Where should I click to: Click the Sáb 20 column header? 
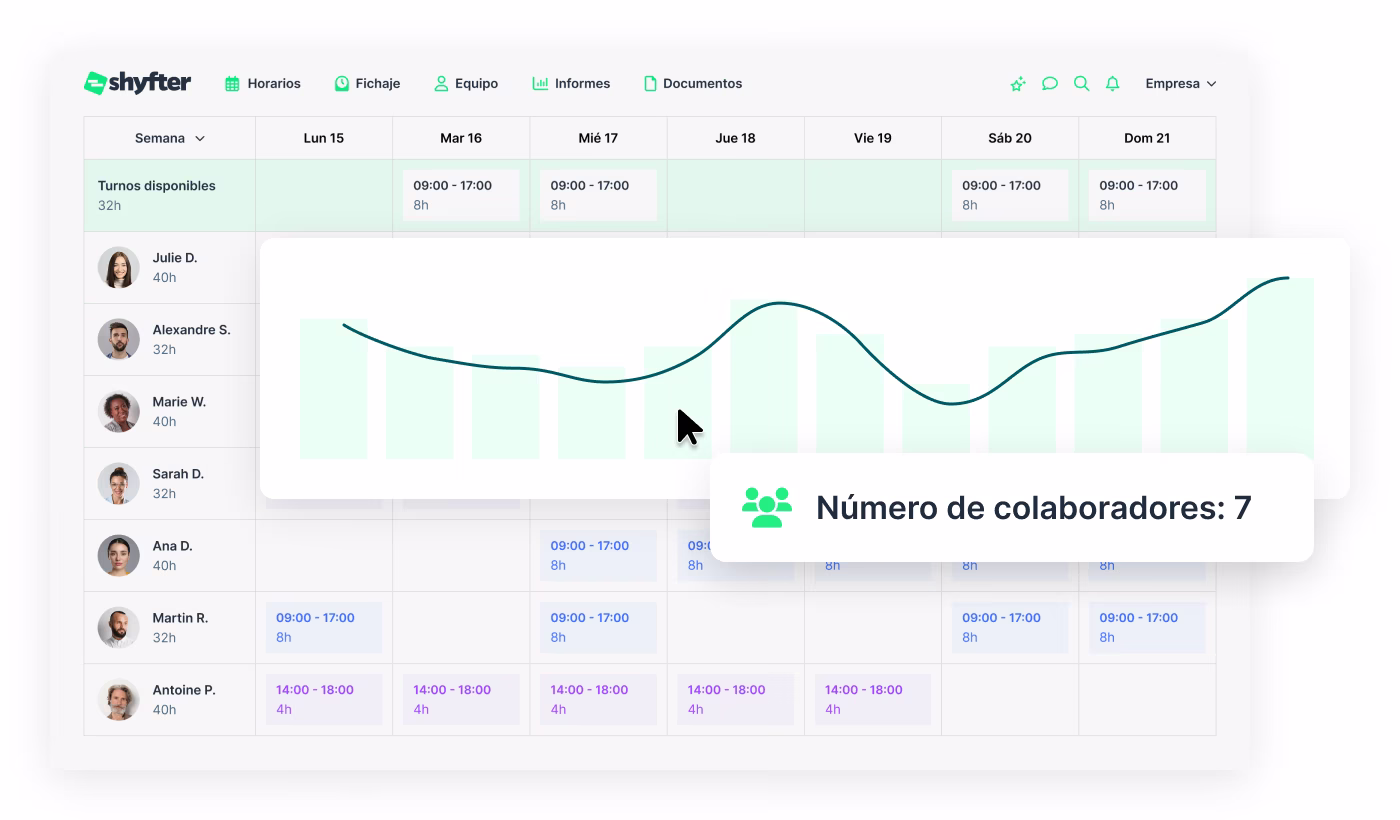[1010, 138]
